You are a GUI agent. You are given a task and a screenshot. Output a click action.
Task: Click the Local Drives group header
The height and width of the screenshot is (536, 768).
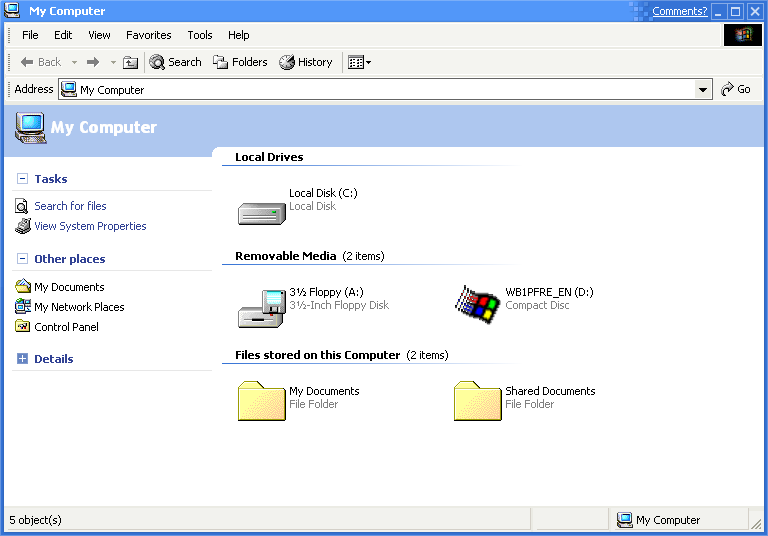pos(269,157)
